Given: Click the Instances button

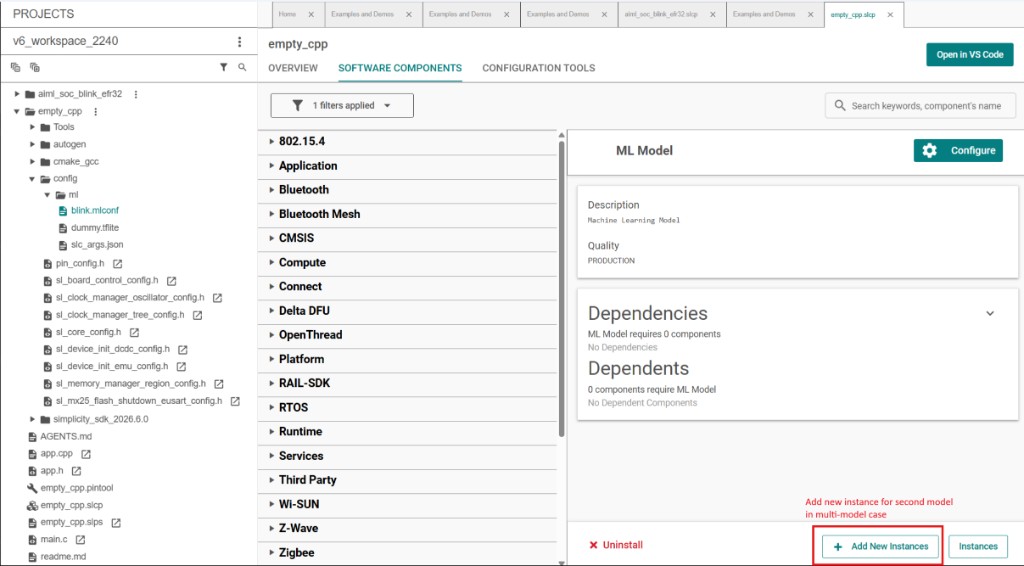Looking at the screenshot, I should (x=978, y=546).
